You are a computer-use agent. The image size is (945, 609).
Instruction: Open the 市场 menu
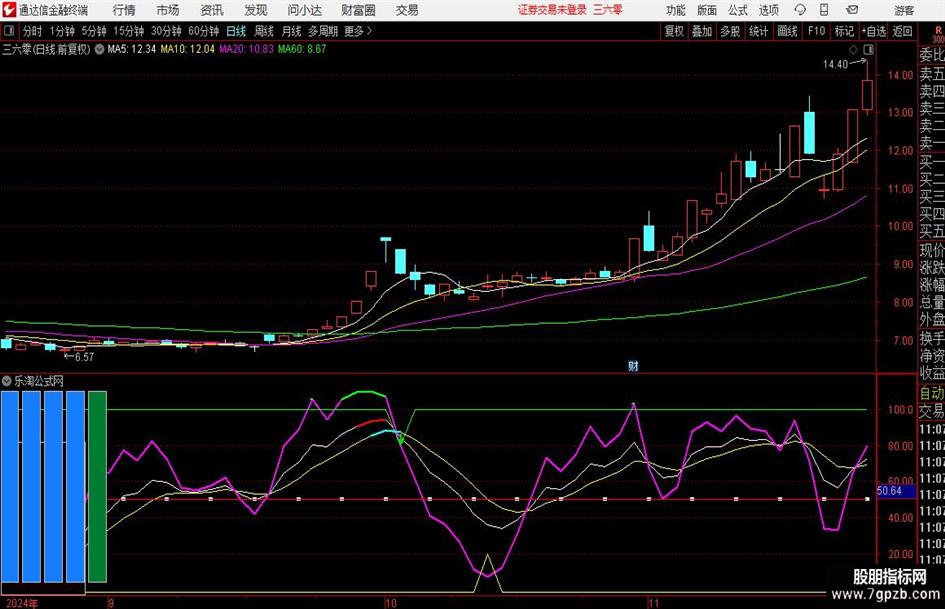[x=168, y=10]
